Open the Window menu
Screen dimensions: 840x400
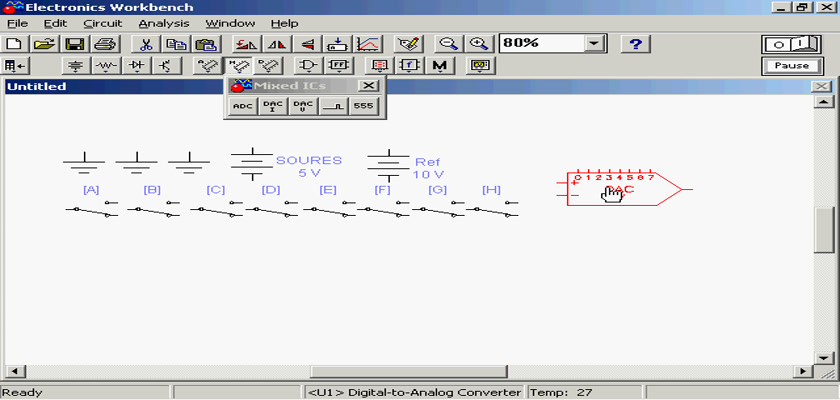(230, 24)
